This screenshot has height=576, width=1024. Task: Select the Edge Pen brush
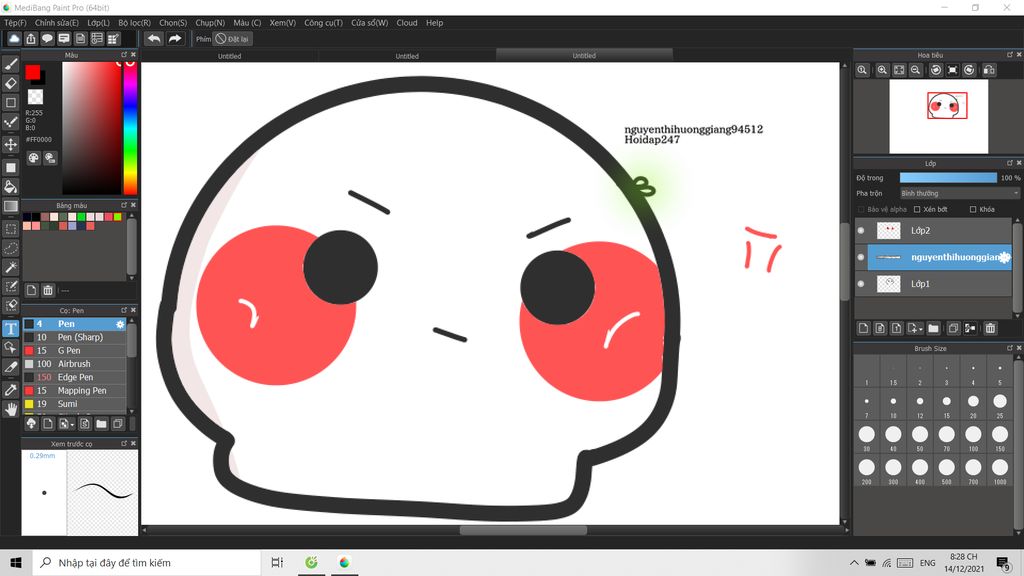(x=74, y=377)
